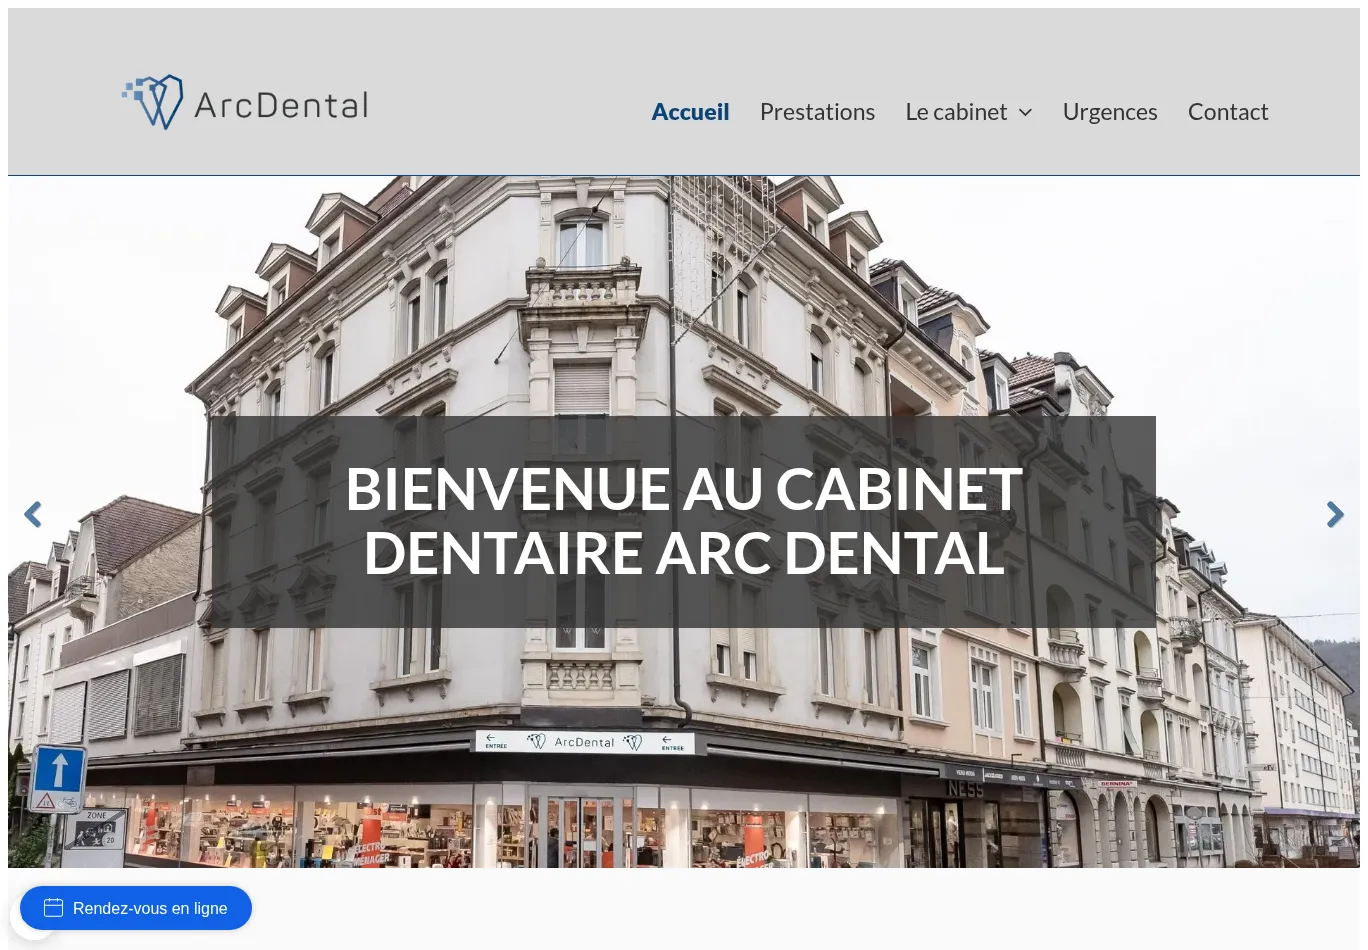
Task: Open the Contact page
Action: [x=1227, y=112]
